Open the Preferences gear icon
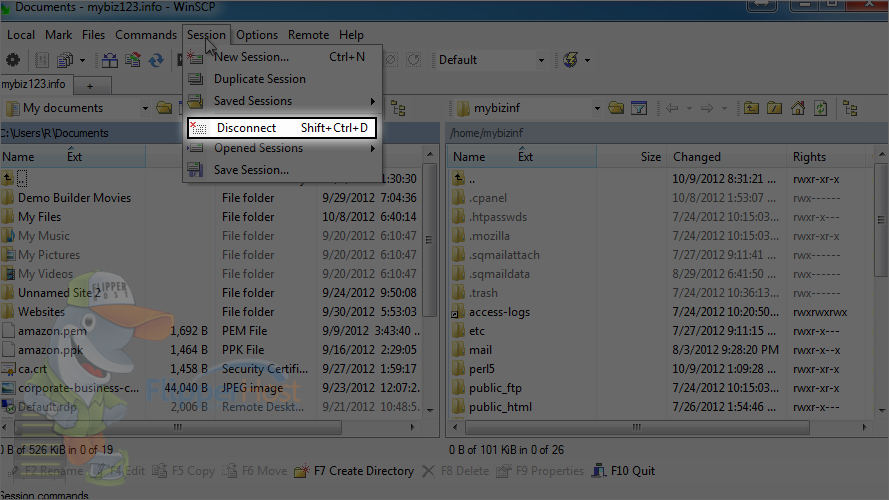The image size is (889, 500). tap(12, 60)
